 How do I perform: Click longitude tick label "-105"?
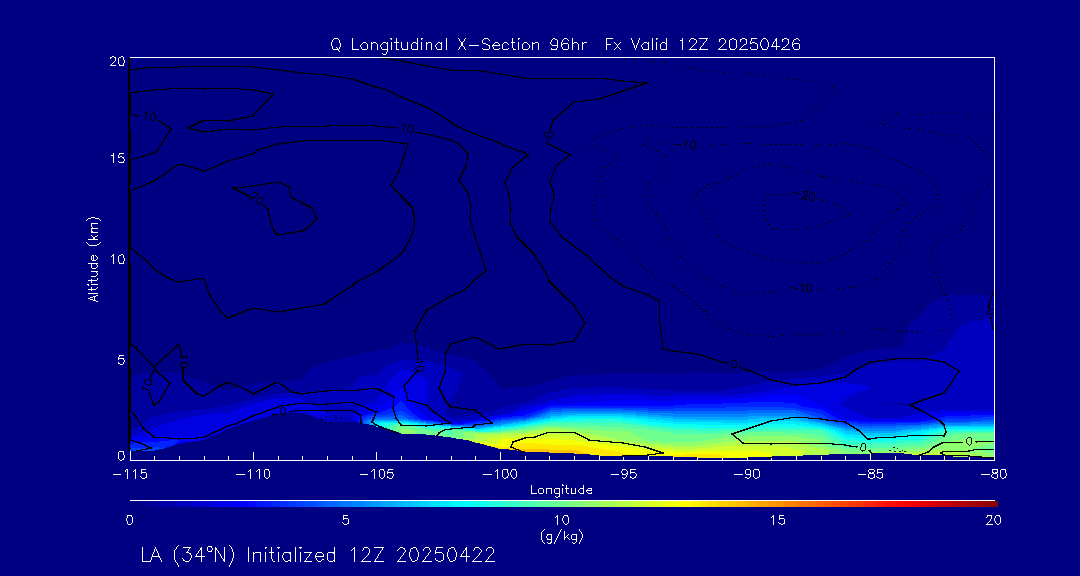click(377, 474)
